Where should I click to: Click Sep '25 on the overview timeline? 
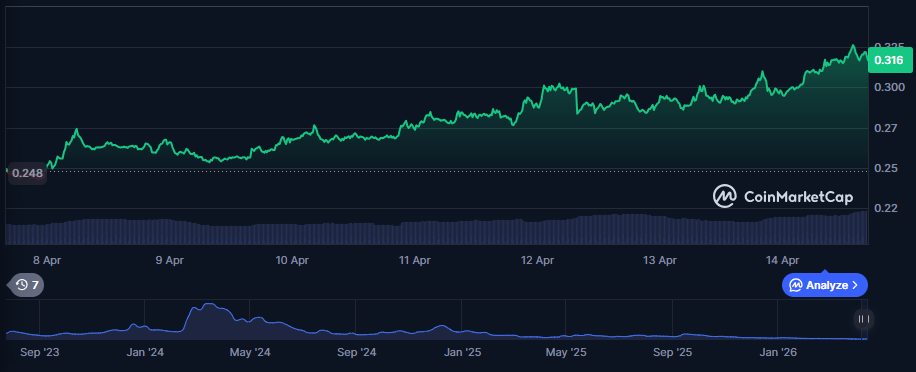click(672, 353)
